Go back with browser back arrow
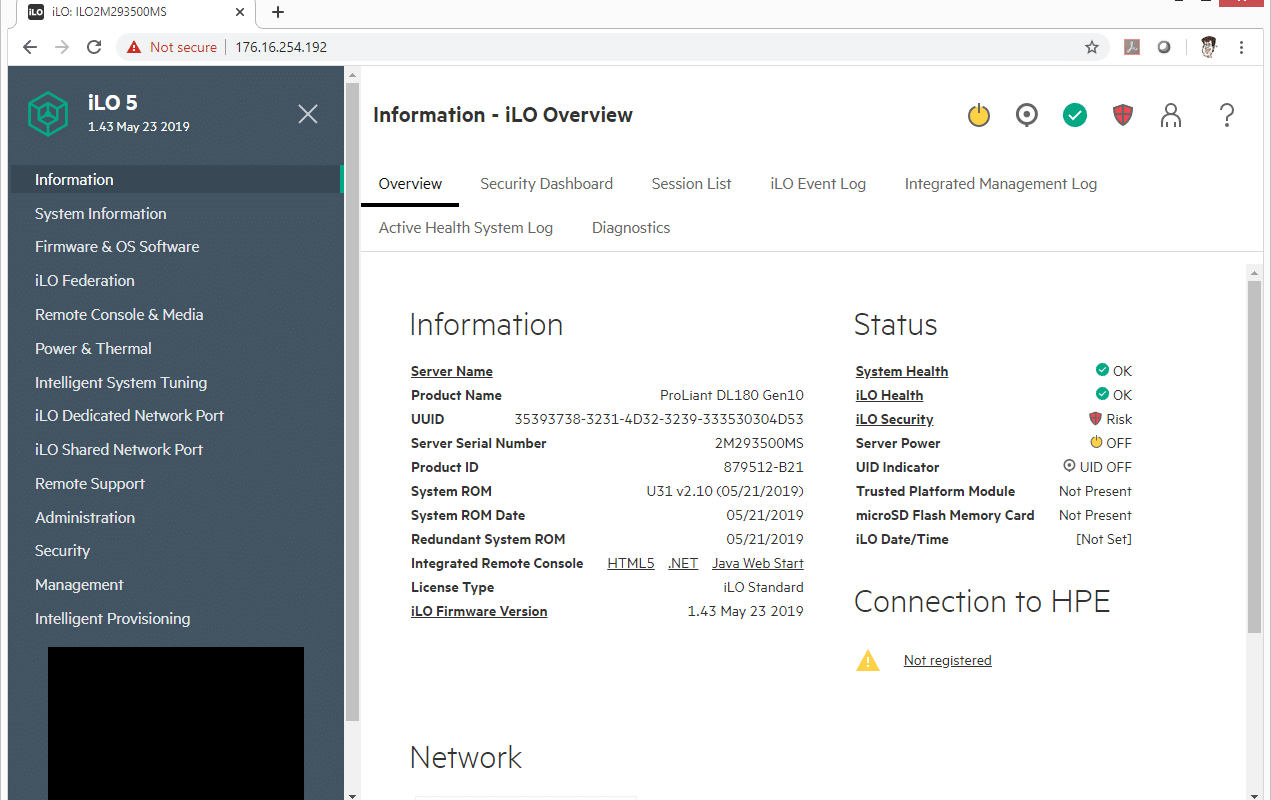 [x=30, y=47]
